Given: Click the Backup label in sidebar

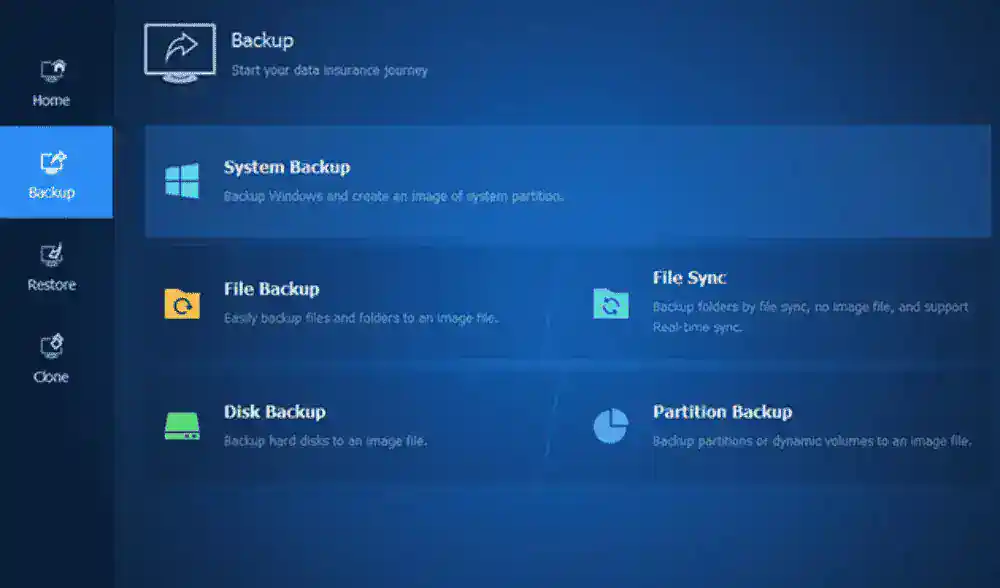Looking at the screenshot, I should coord(52,192).
